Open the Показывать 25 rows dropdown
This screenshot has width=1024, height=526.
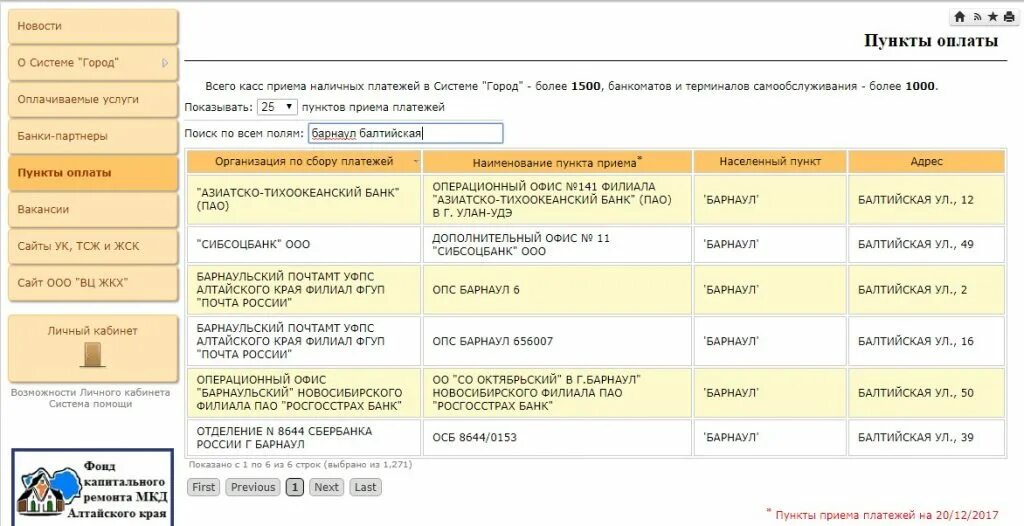click(277, 107)
